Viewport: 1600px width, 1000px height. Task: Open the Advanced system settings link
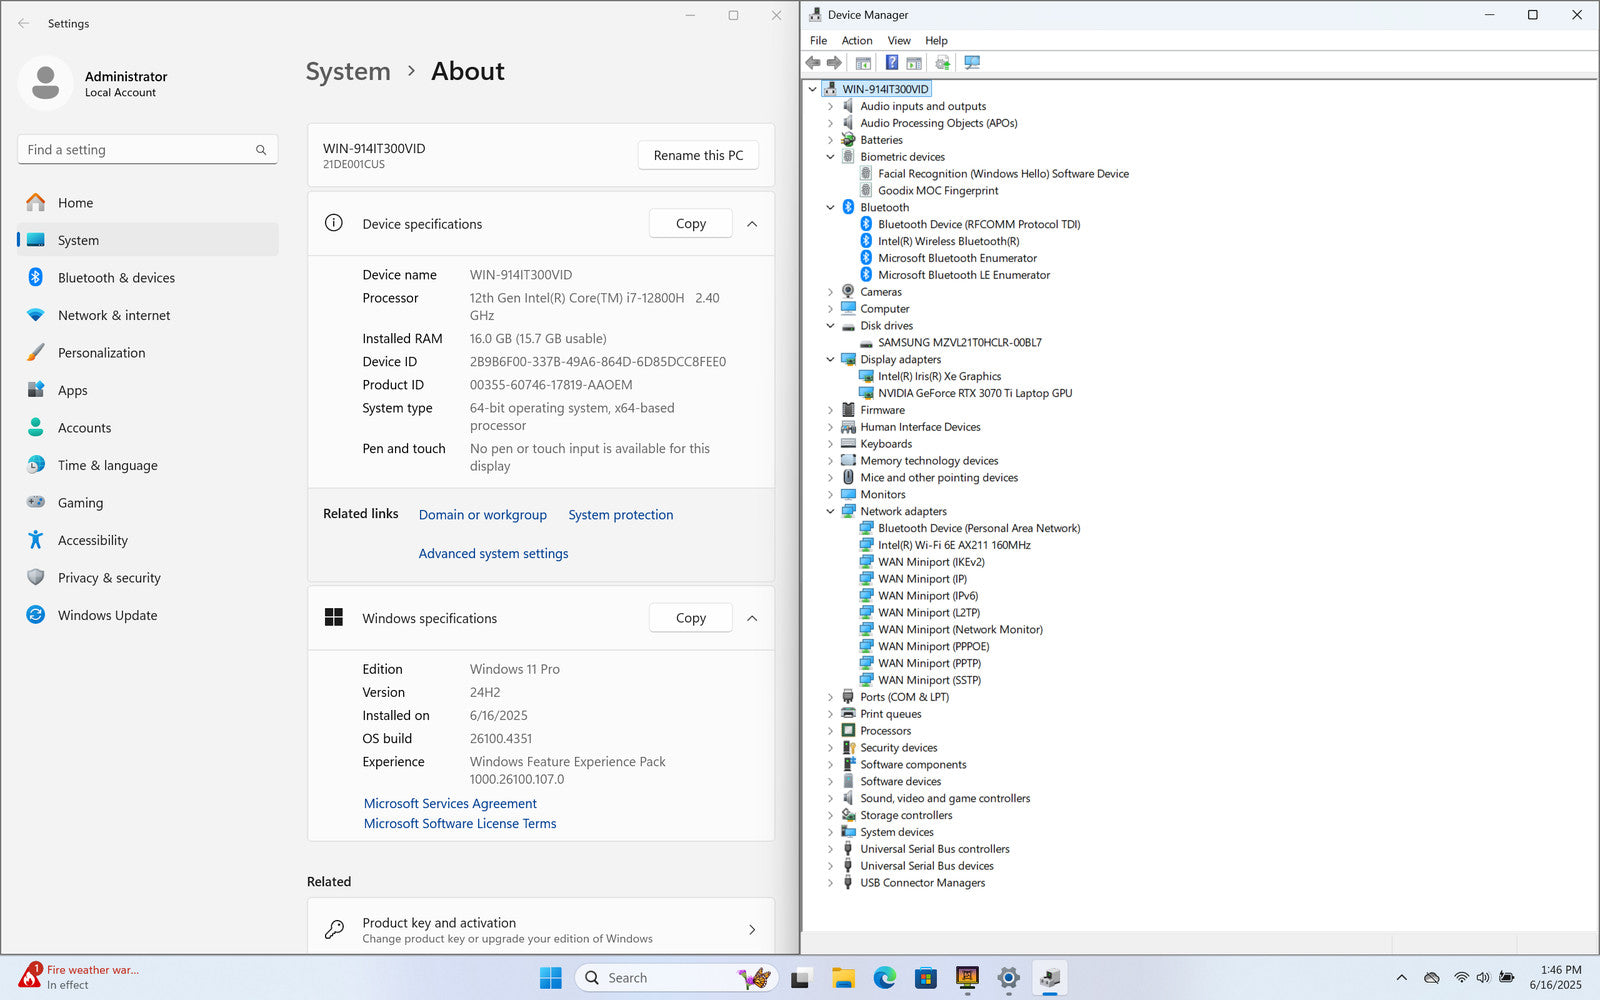click(493, 554)
